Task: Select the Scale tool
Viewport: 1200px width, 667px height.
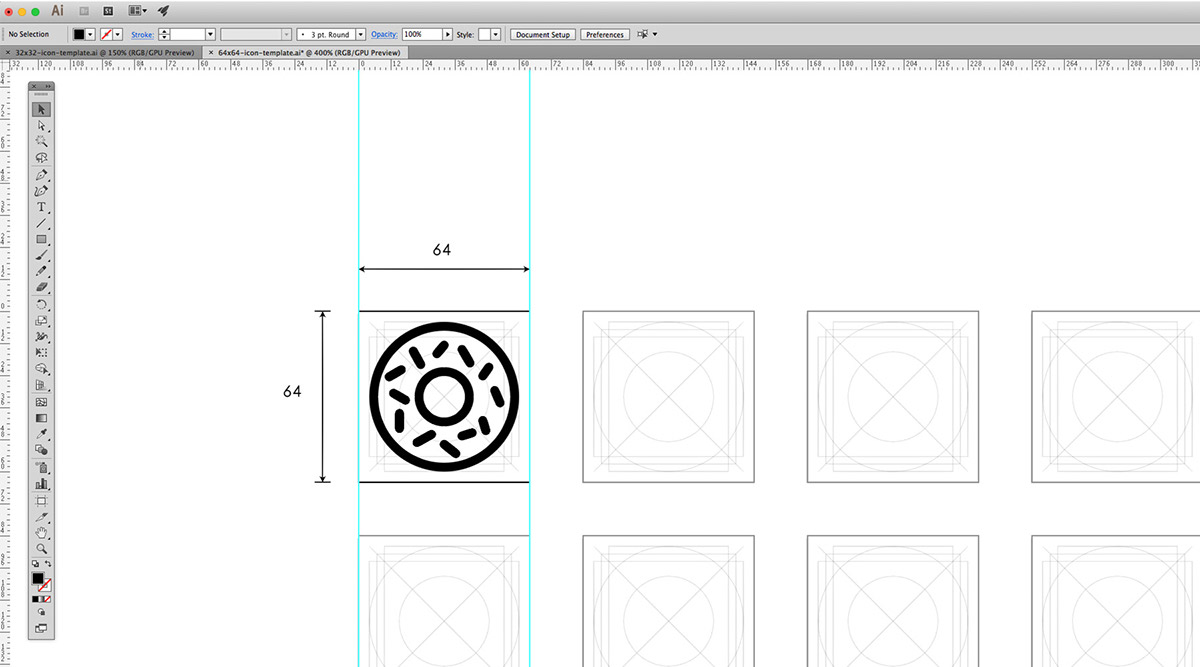Action: pyautogui.click(x=41, y=320)
